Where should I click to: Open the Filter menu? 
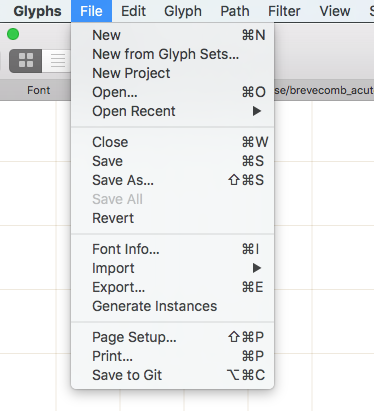coord(284,11)
